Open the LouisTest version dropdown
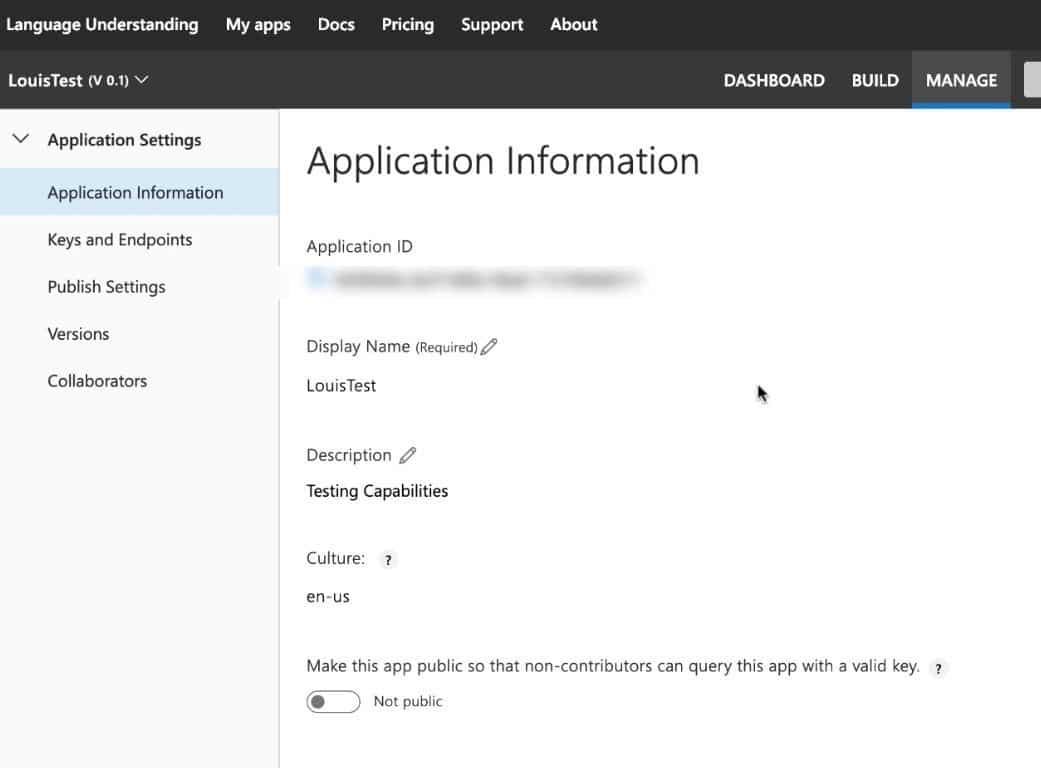 [x=141, y=80]
